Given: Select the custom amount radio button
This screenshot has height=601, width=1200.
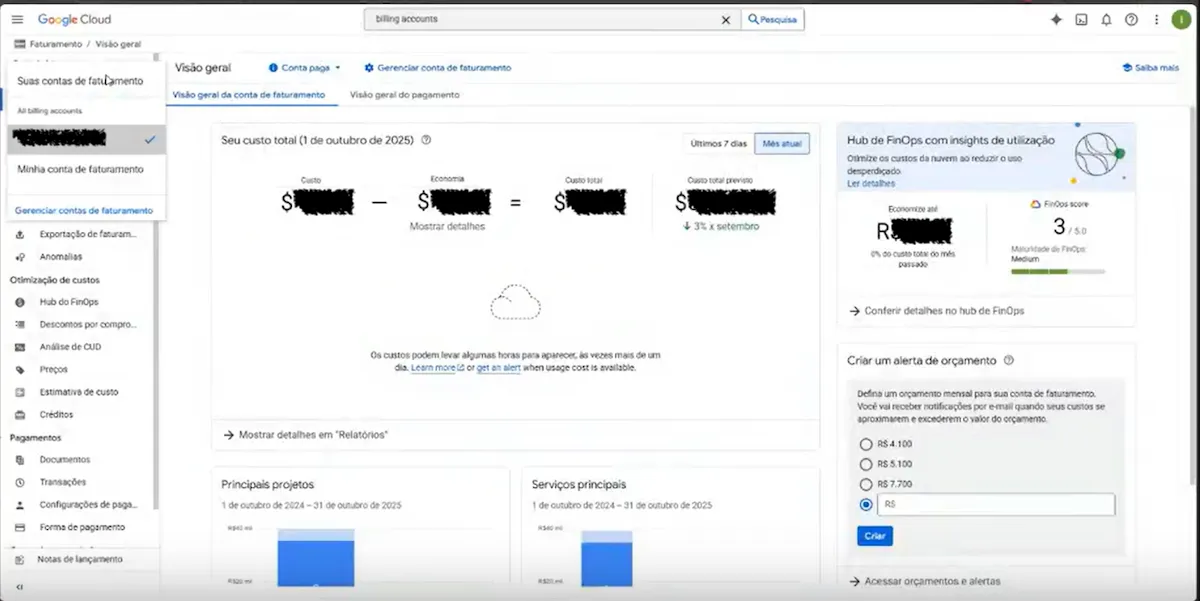Looking at the screenshot, I should coord(866,505).
